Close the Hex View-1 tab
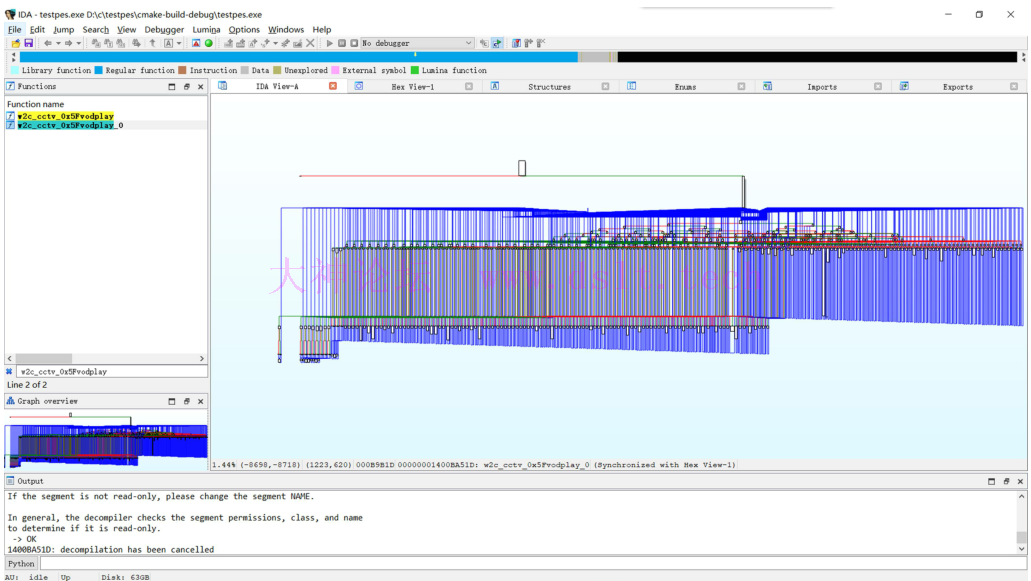 pyautogui.click(x=469, y=86)
